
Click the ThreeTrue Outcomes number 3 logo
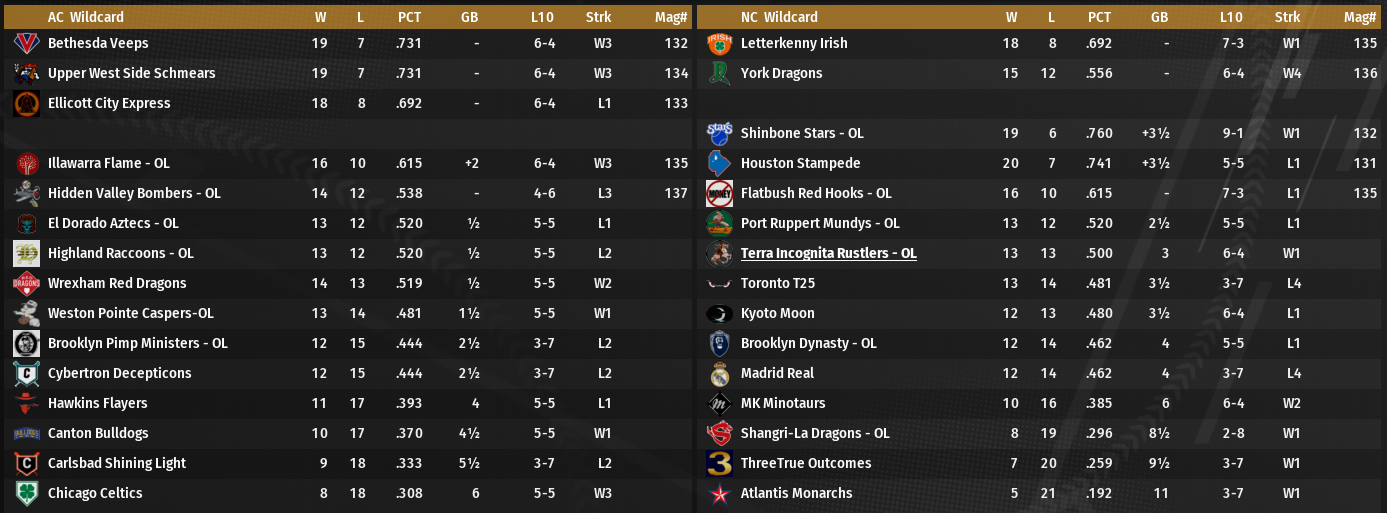tap(719, 463)
